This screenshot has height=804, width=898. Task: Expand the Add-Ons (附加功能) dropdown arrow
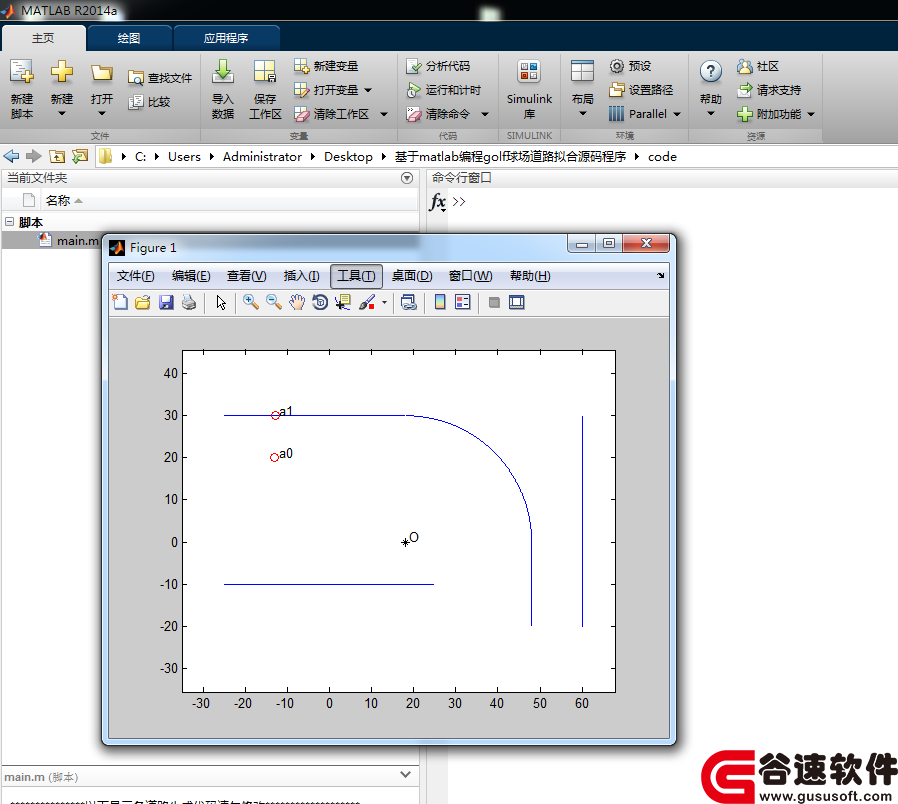click(811, 114)
